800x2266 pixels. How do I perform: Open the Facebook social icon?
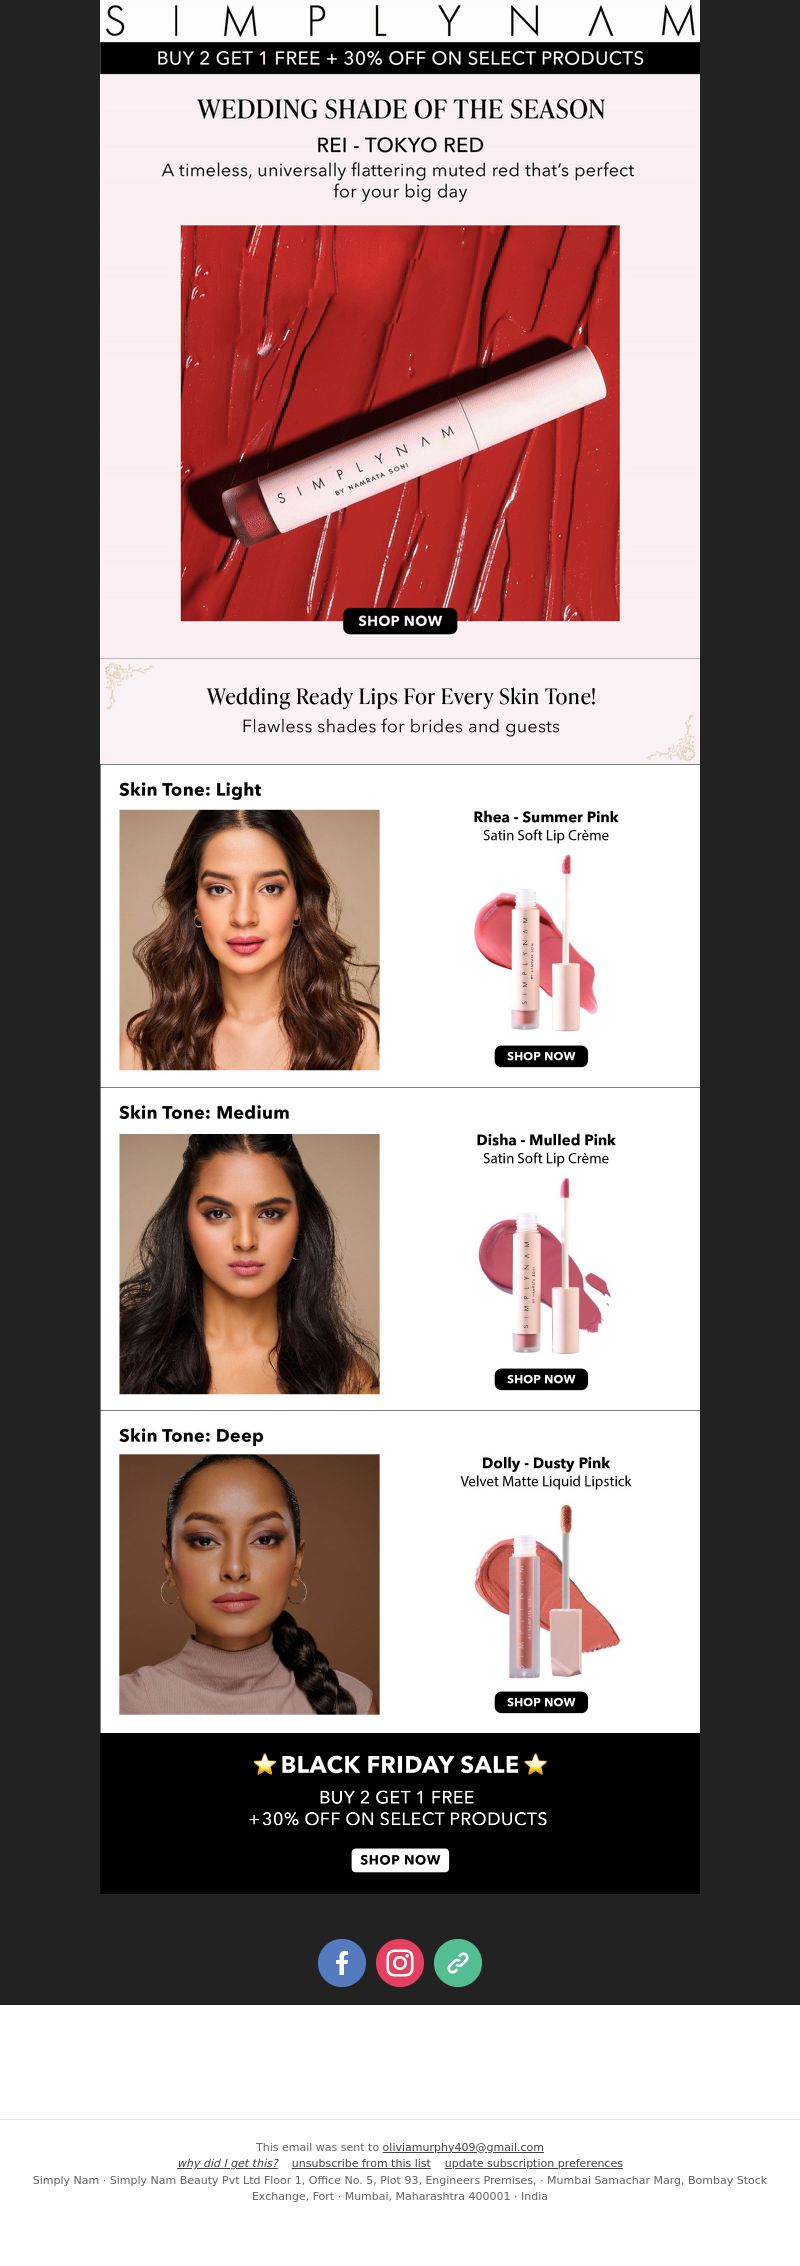coord(342,1962)
